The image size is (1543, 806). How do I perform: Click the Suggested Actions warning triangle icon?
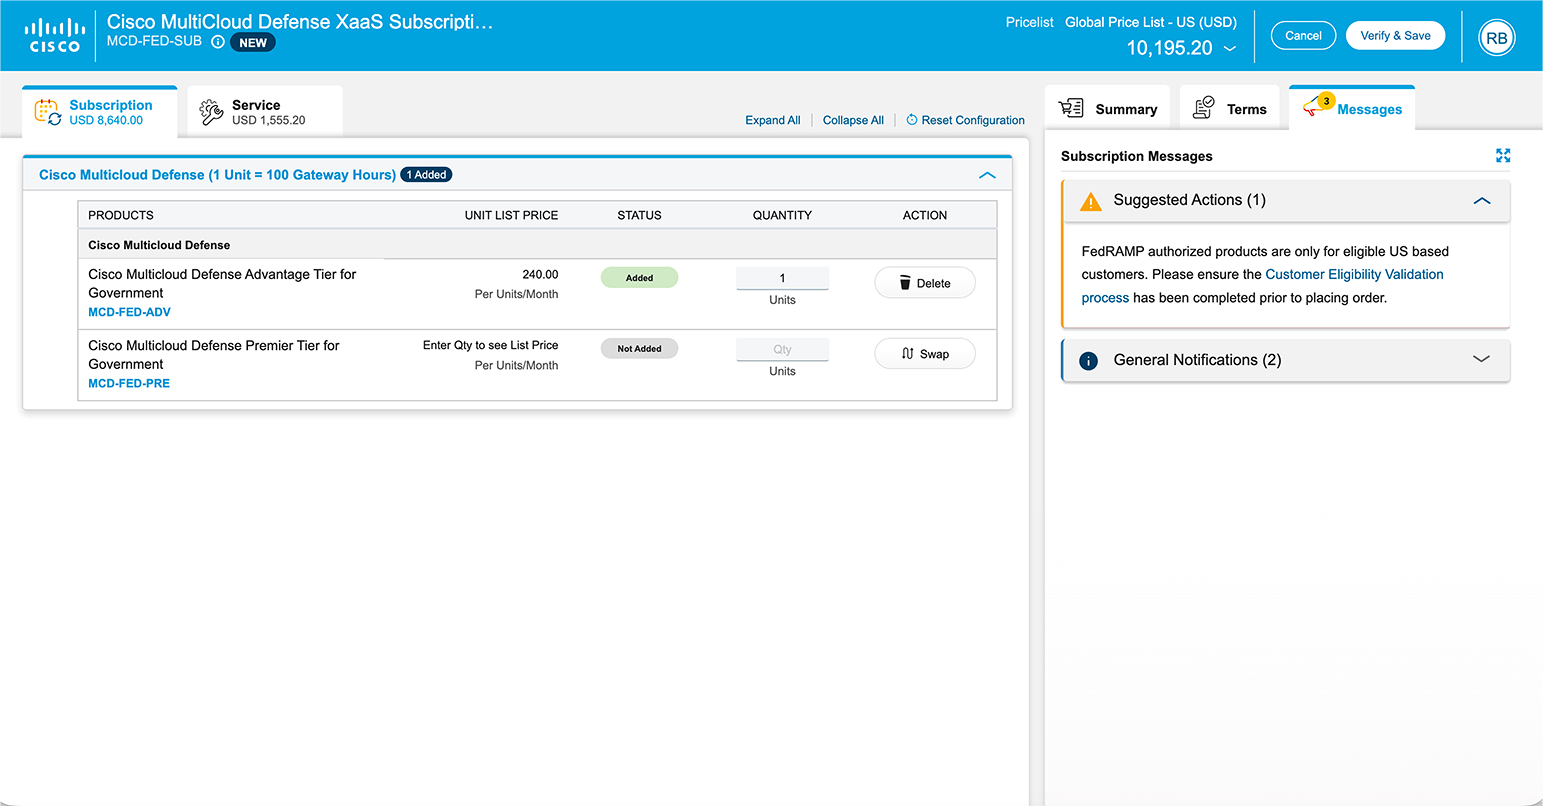1090,201
